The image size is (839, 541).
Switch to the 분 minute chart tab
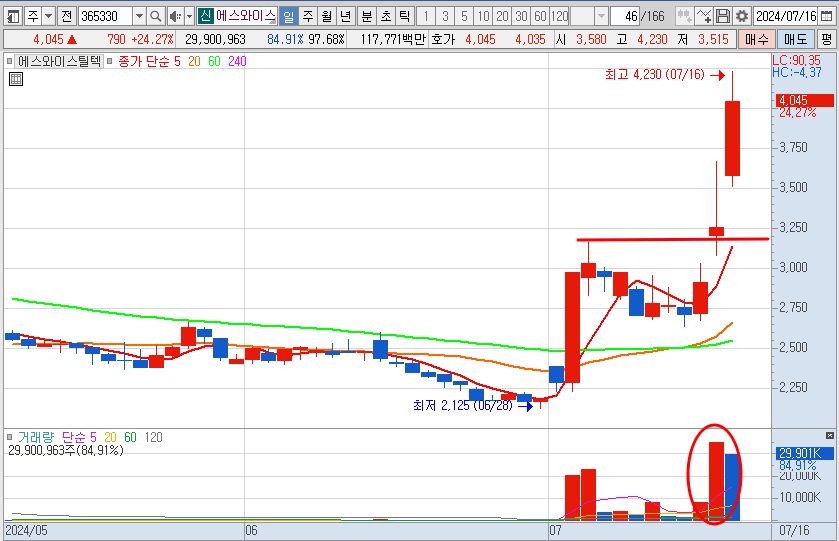367,17
